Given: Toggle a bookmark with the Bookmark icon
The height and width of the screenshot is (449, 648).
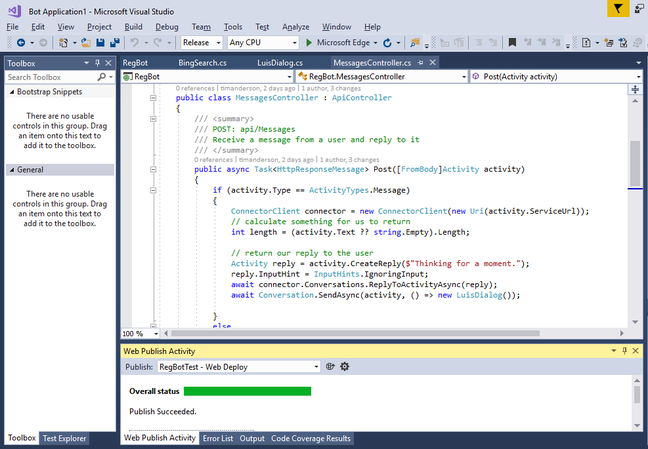Looking at the screenshot, I should (512, 43).
